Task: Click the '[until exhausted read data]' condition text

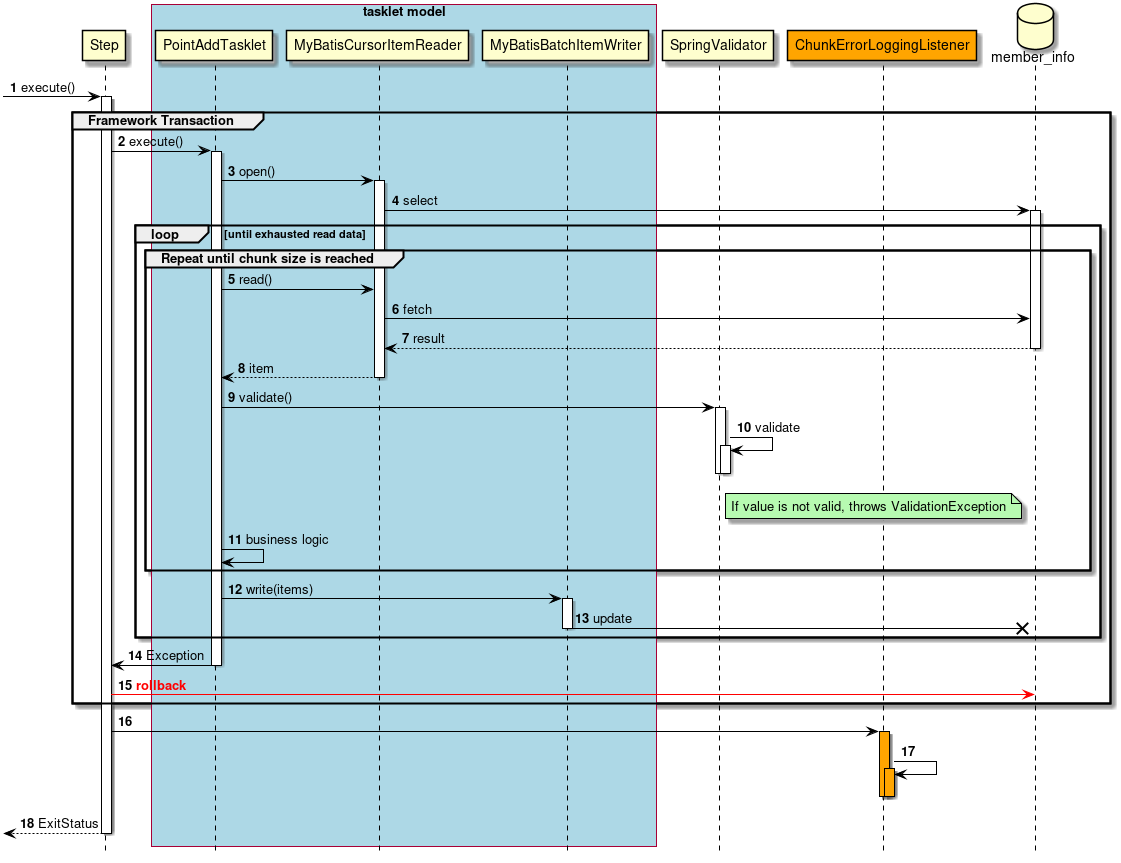Action: coord(295,235)
